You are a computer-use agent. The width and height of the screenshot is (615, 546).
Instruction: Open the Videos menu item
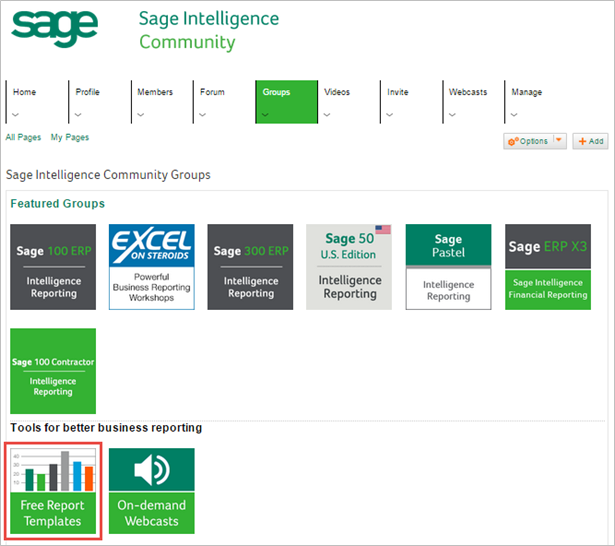point(337,92)
